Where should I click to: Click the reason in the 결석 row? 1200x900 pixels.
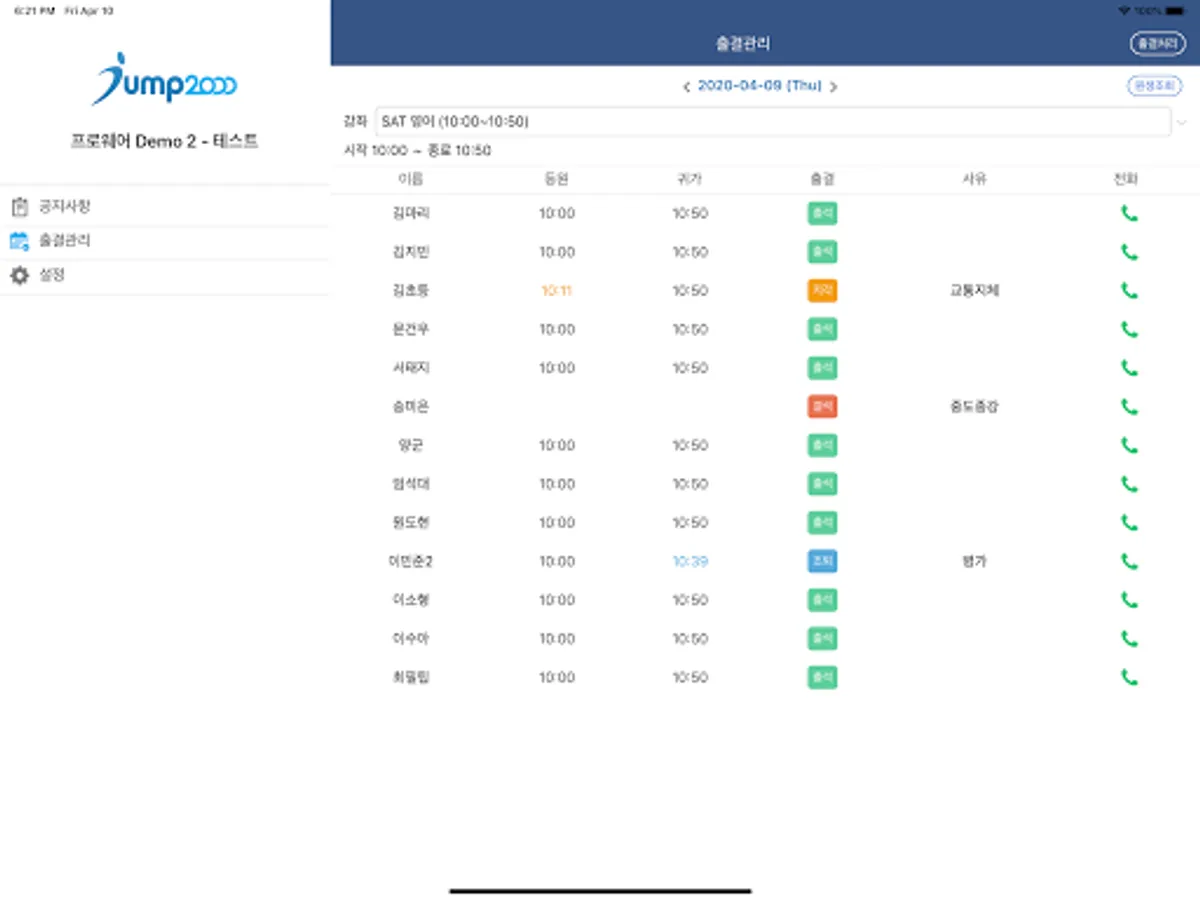point(975,407)
